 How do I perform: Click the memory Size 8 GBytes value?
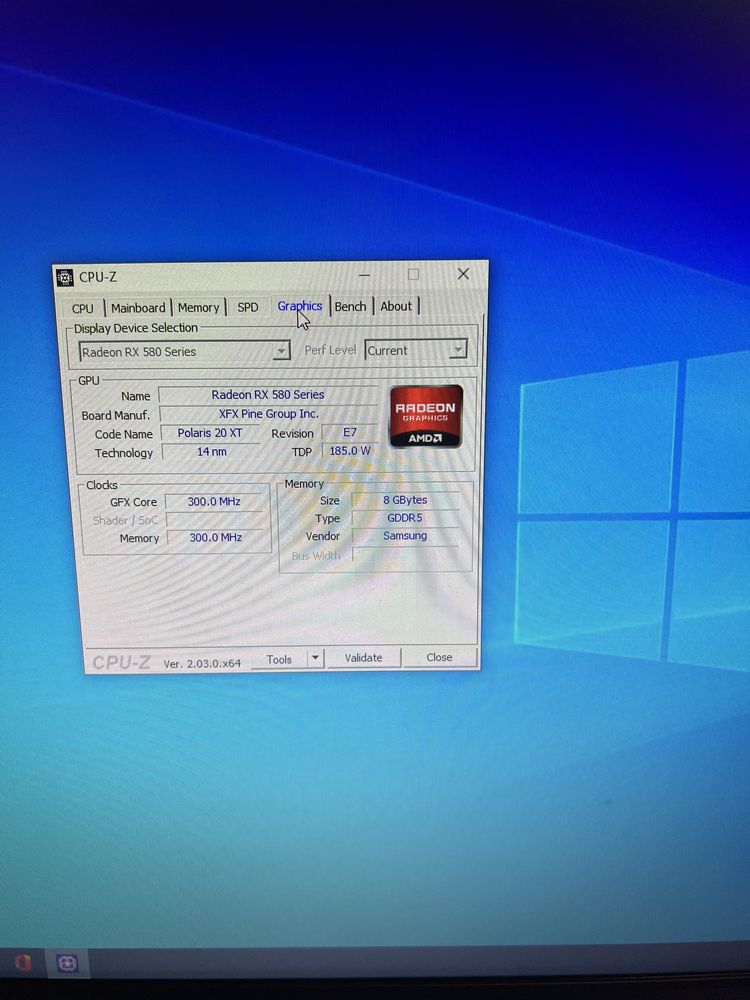[405, 500]
